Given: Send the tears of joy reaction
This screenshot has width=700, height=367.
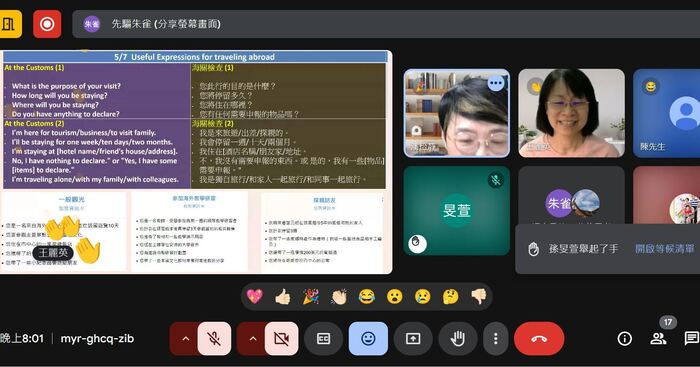Looking at the screenshot, I should 367,296.
